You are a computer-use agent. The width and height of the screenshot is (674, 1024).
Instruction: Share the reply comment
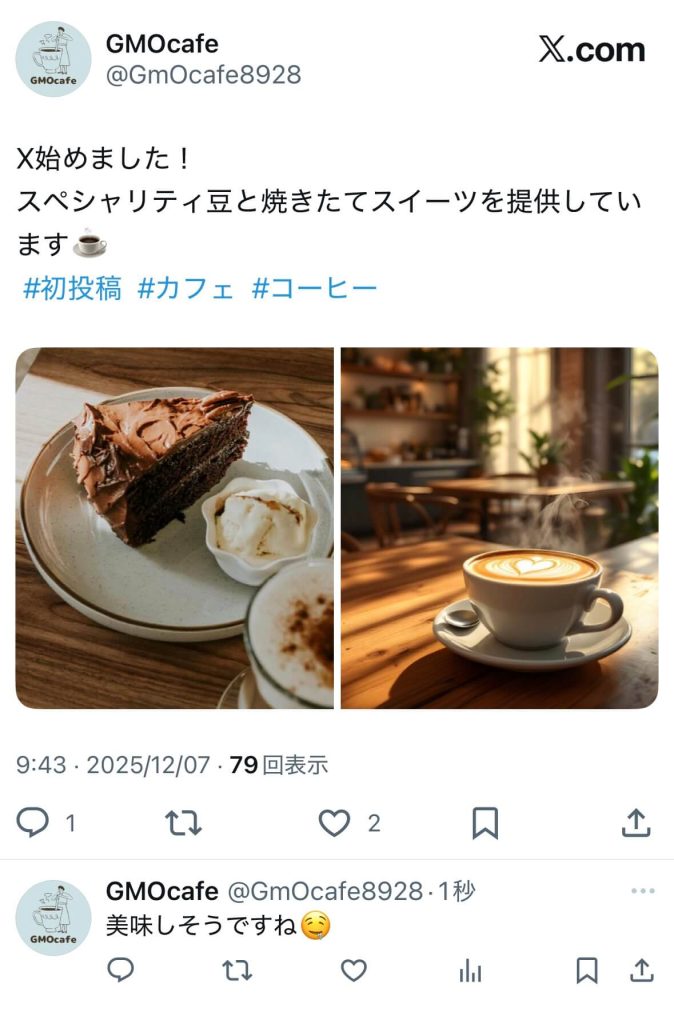[x=642, y=970]
